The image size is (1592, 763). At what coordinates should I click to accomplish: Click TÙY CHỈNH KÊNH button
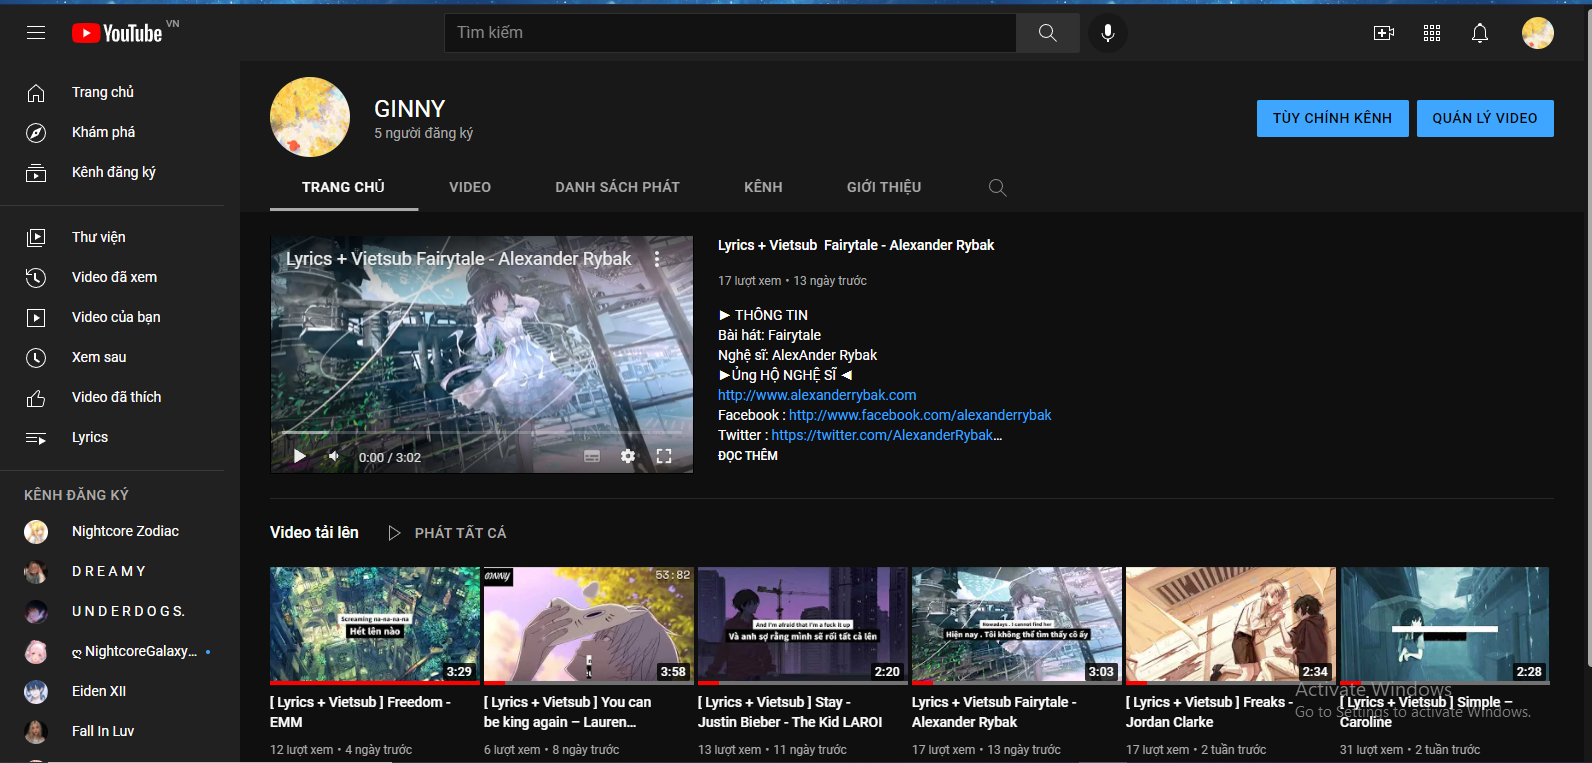click(x=1332, y=118)
